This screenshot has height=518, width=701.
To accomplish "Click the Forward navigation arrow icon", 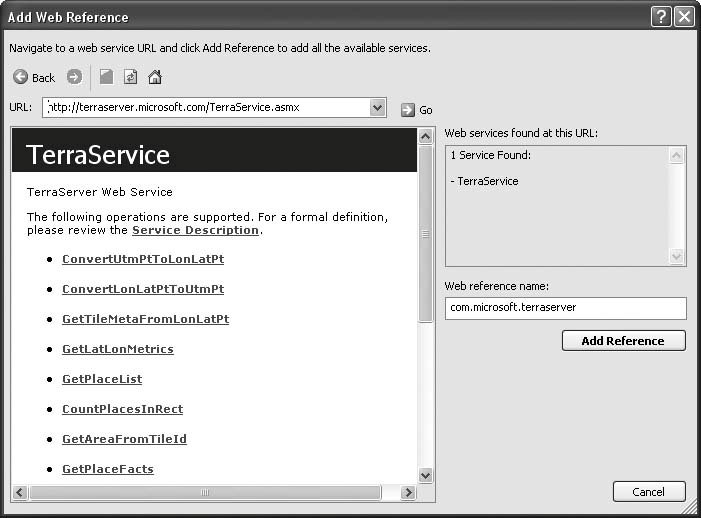I will point(74,77).
